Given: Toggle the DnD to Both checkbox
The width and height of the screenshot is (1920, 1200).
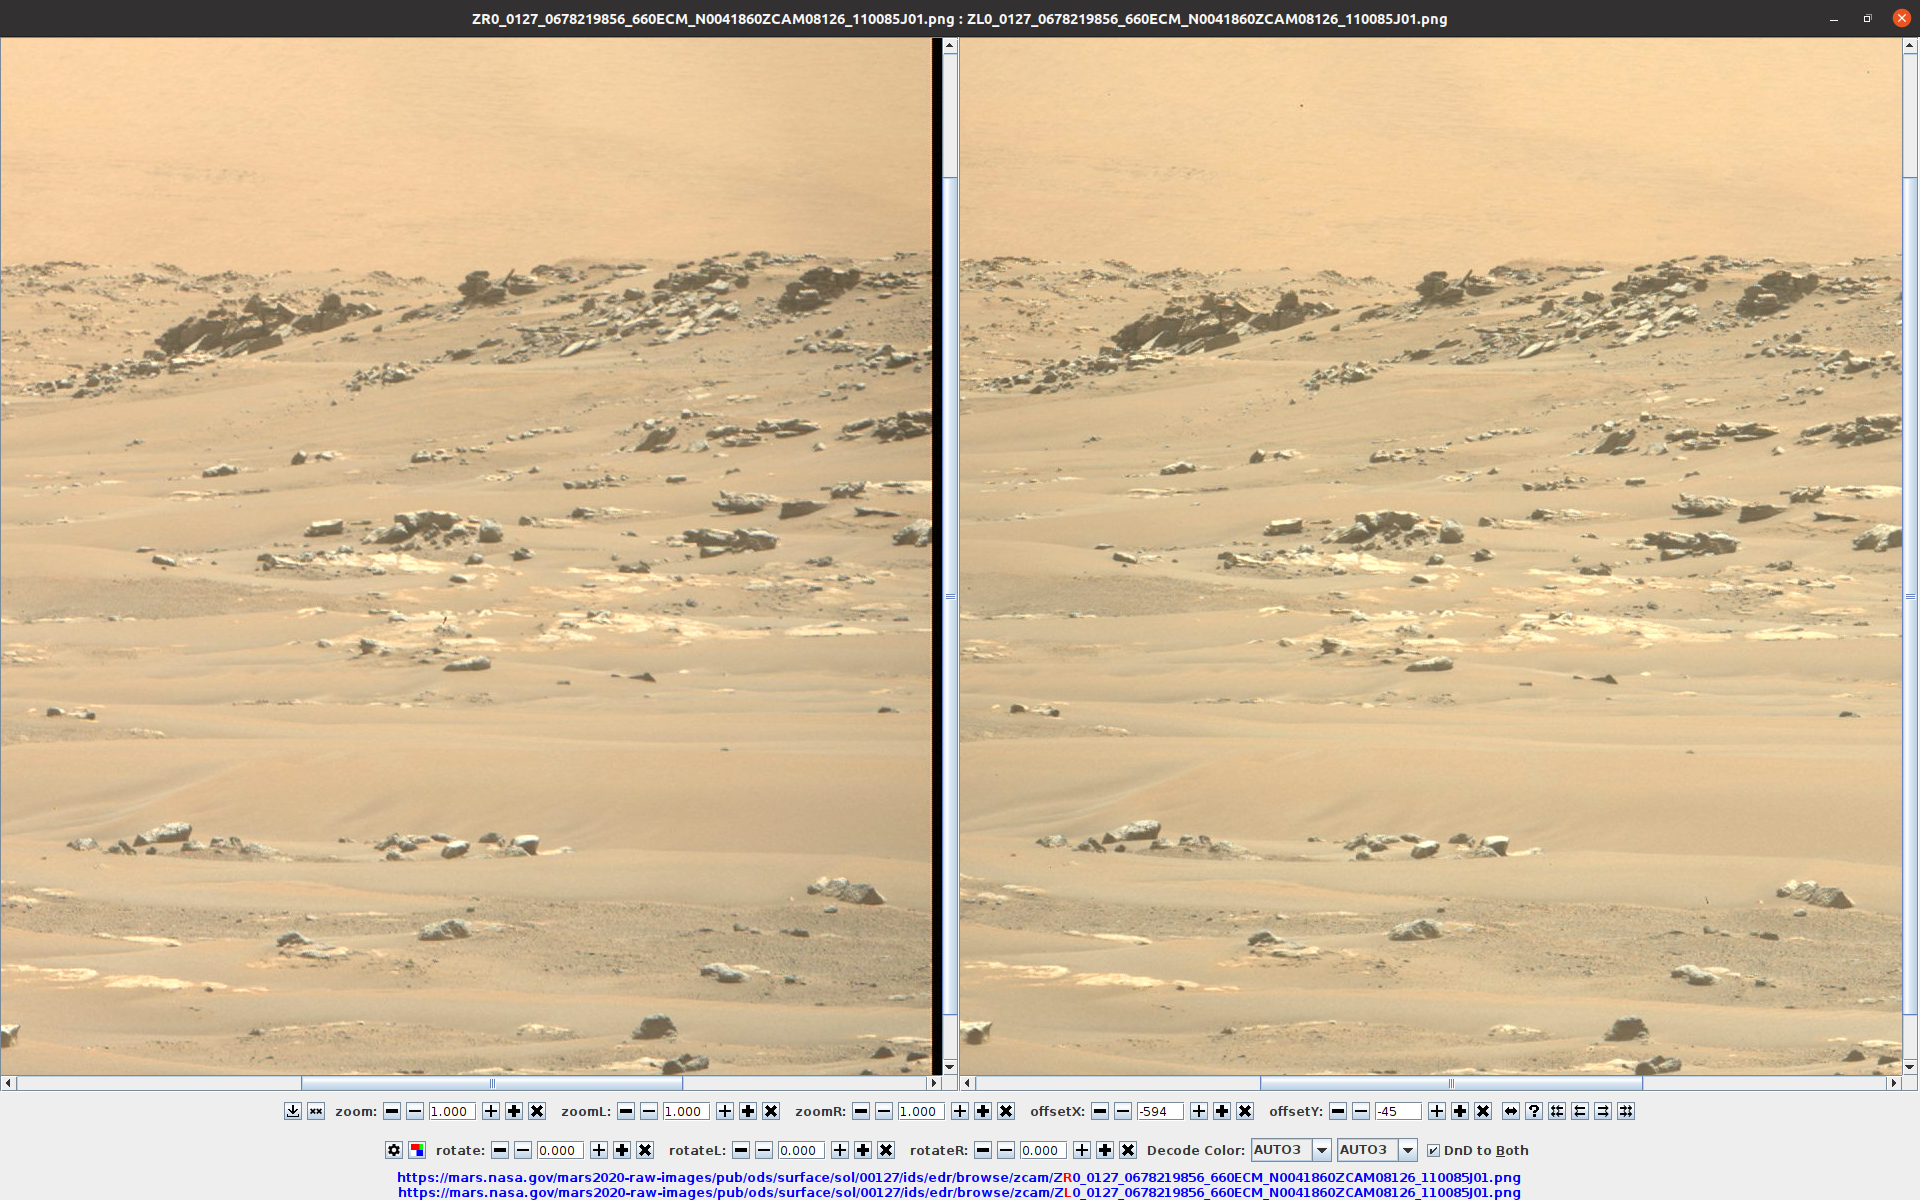Looking at the screenshot, I should pos(1433,1150).
